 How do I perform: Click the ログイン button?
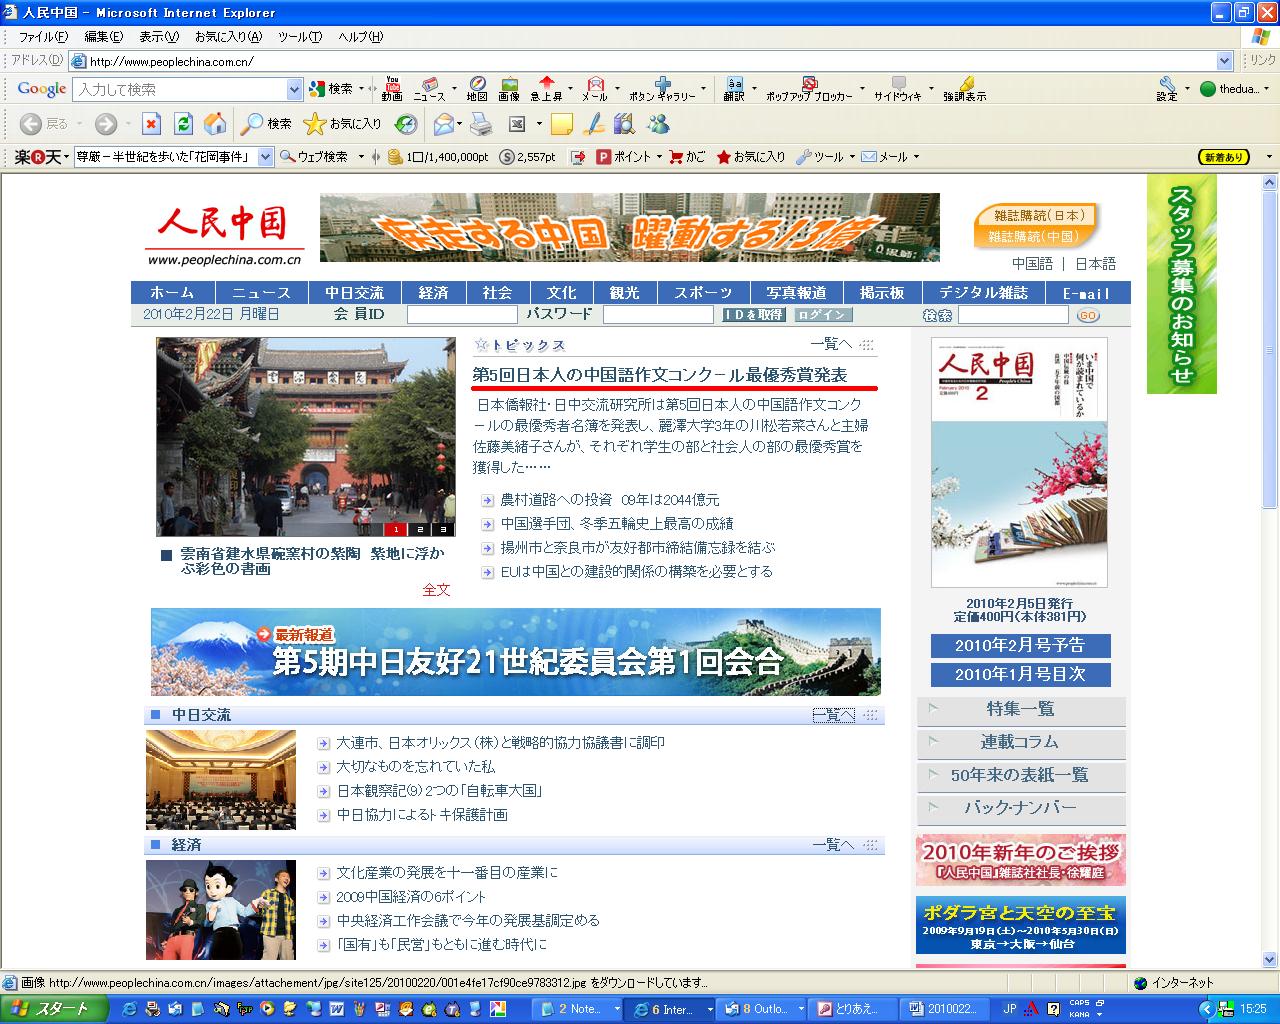pyautogui.click(x=824, y=315)
